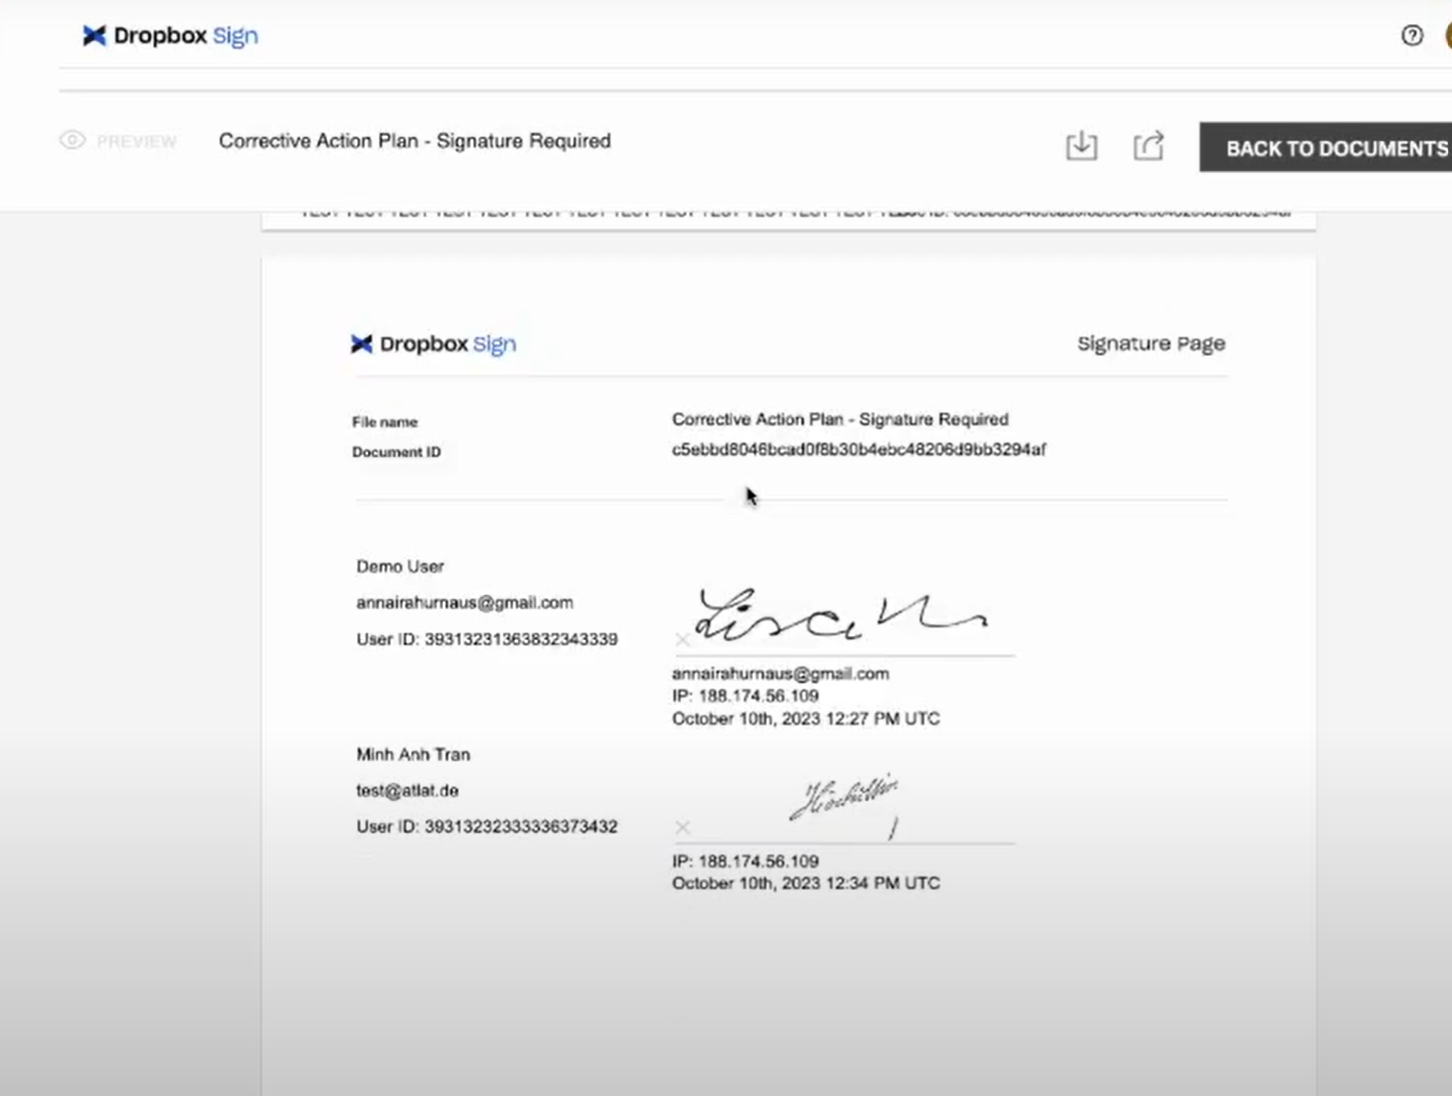Screen dimensions: 1452x1096
Task: Click the Back to Documents button
Action: click(1326, 148)
